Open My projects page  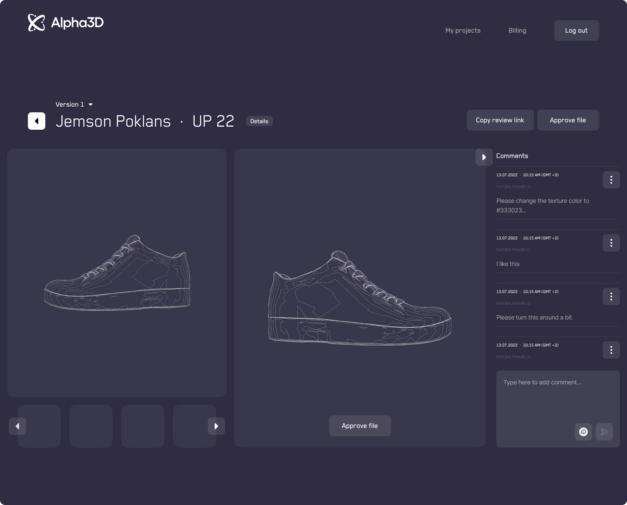click(x=463, y=30)
